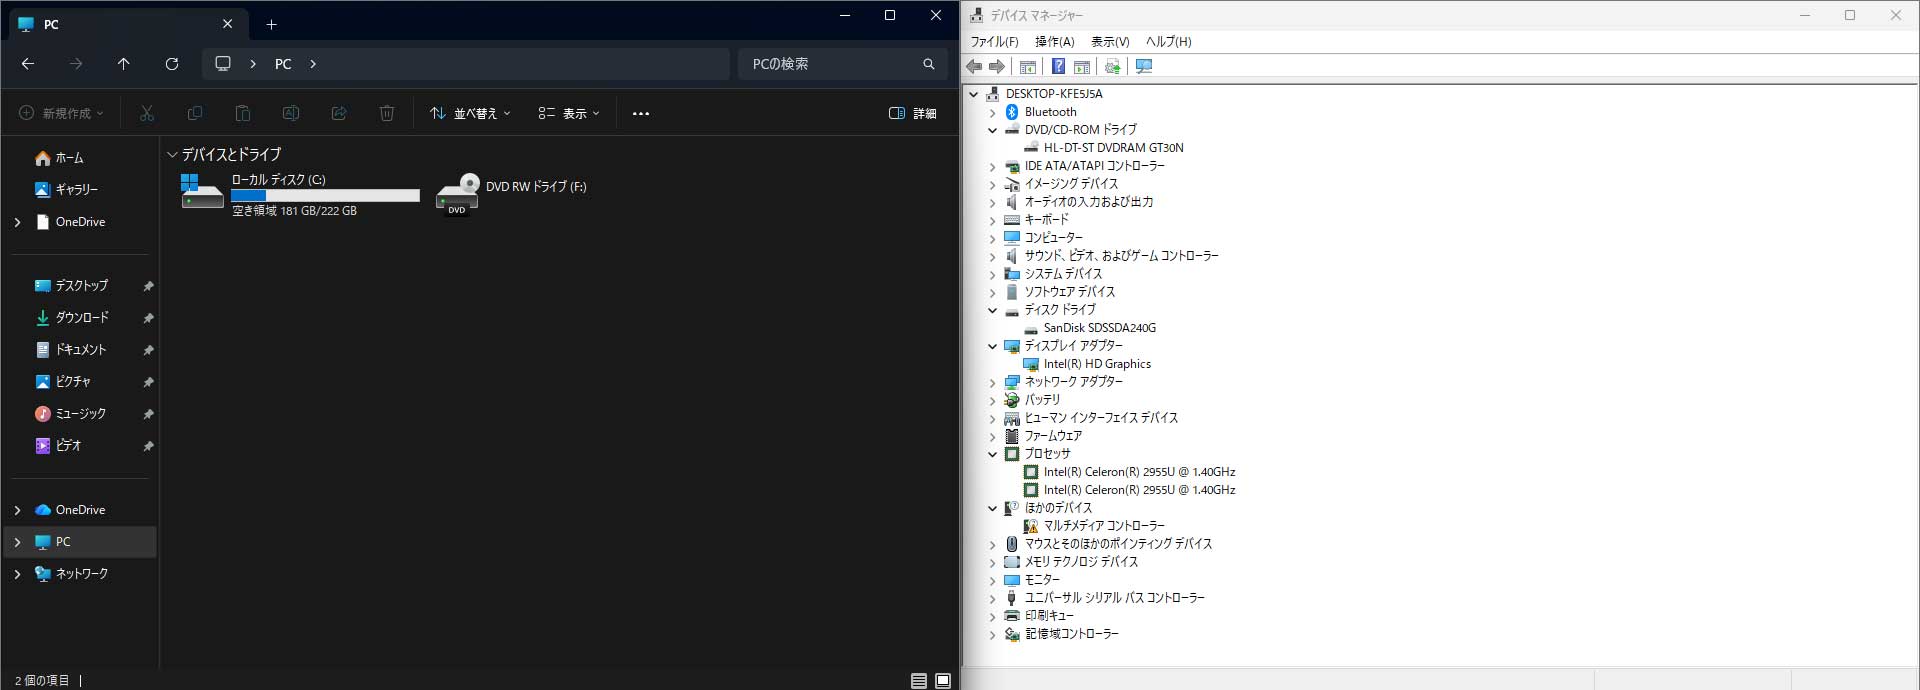The height and width of the screenshot is (690, 1920).
Task: Open the 操作(A) menu
Action: tap(1054, 42)
